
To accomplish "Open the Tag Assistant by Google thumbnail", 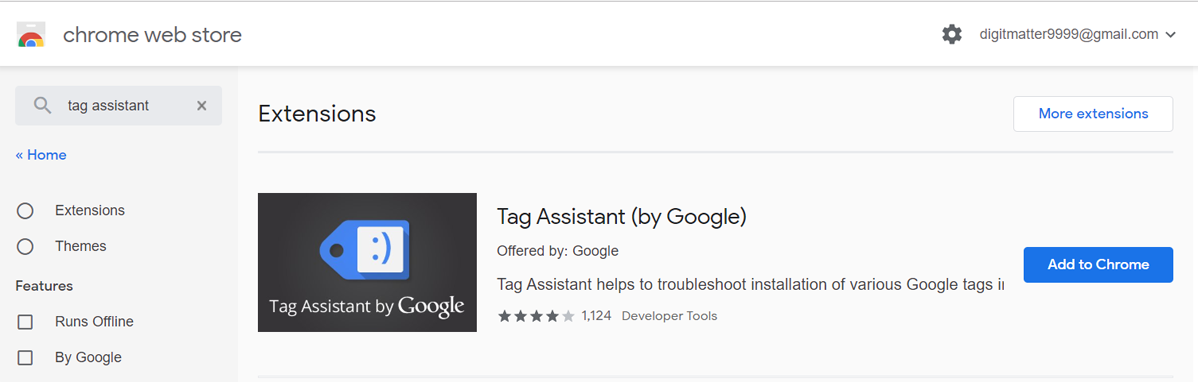I will pyautogui.click(x=367, y=262).
